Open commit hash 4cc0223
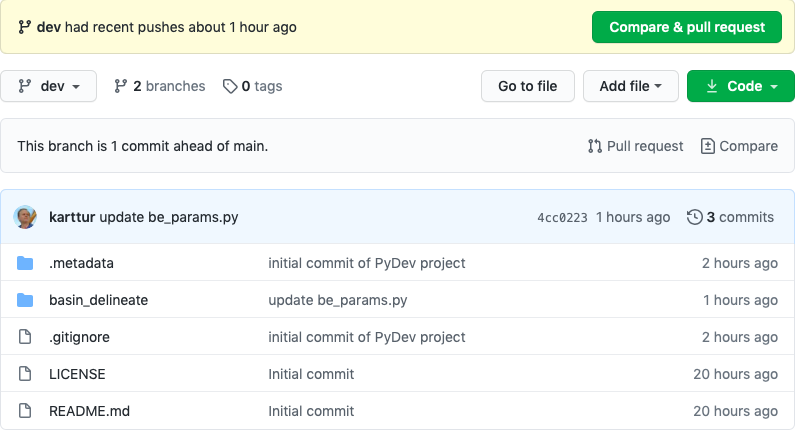 (562, 217)
